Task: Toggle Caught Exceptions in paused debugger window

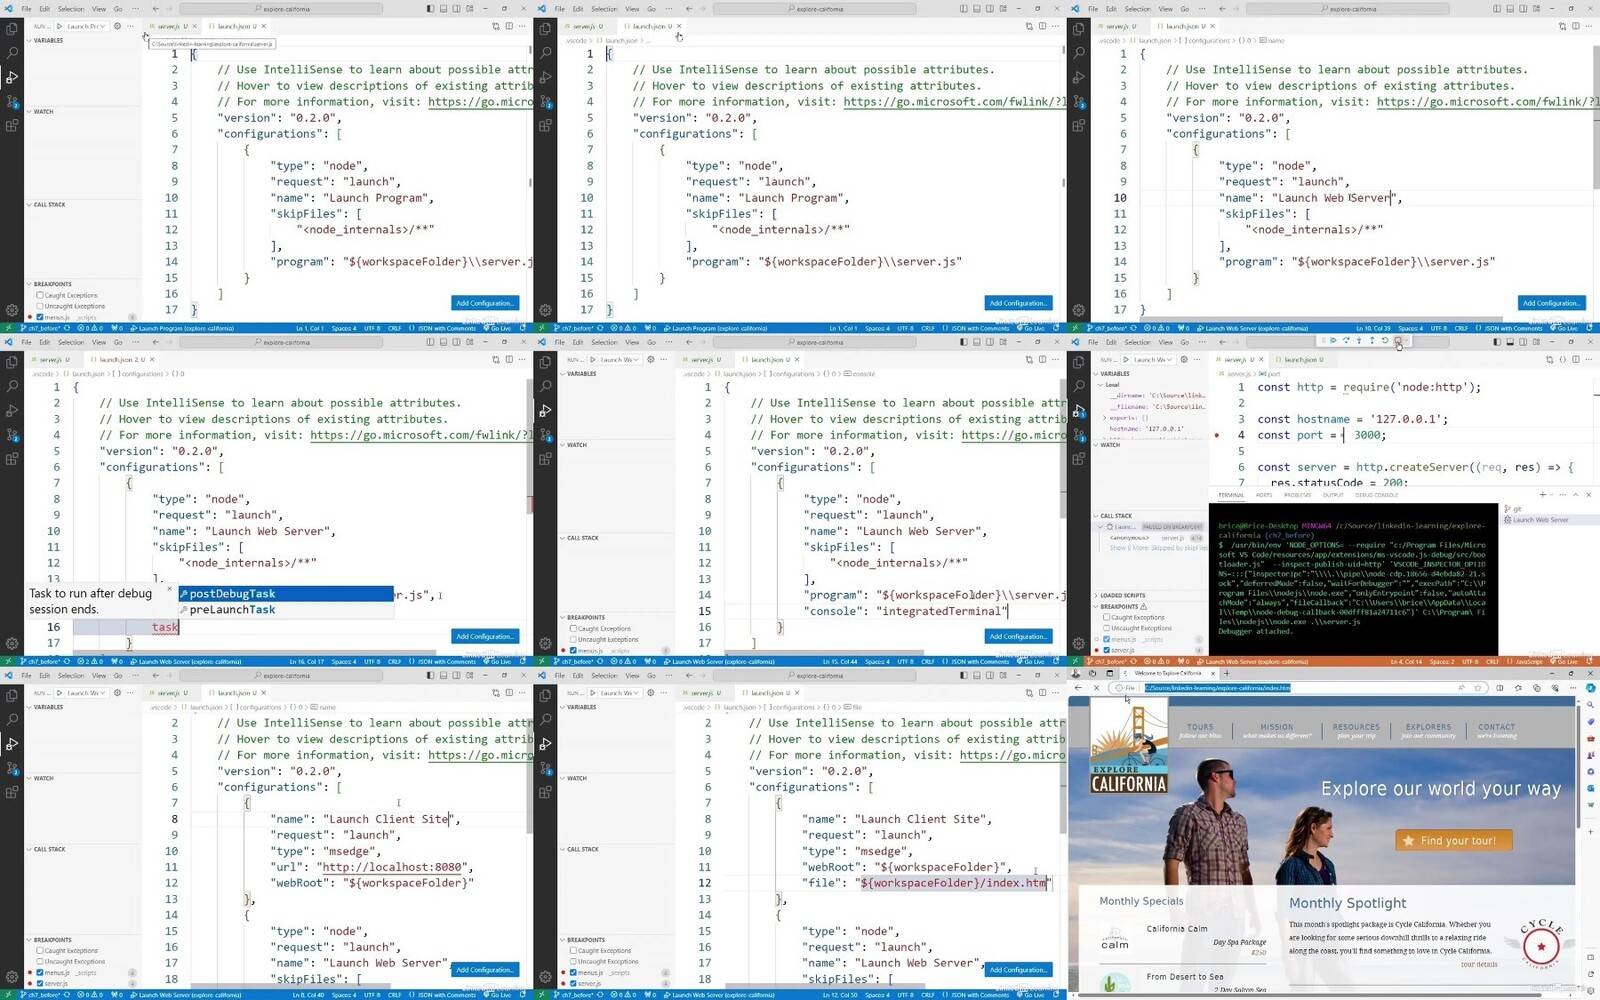Action: pos(1107,617)
